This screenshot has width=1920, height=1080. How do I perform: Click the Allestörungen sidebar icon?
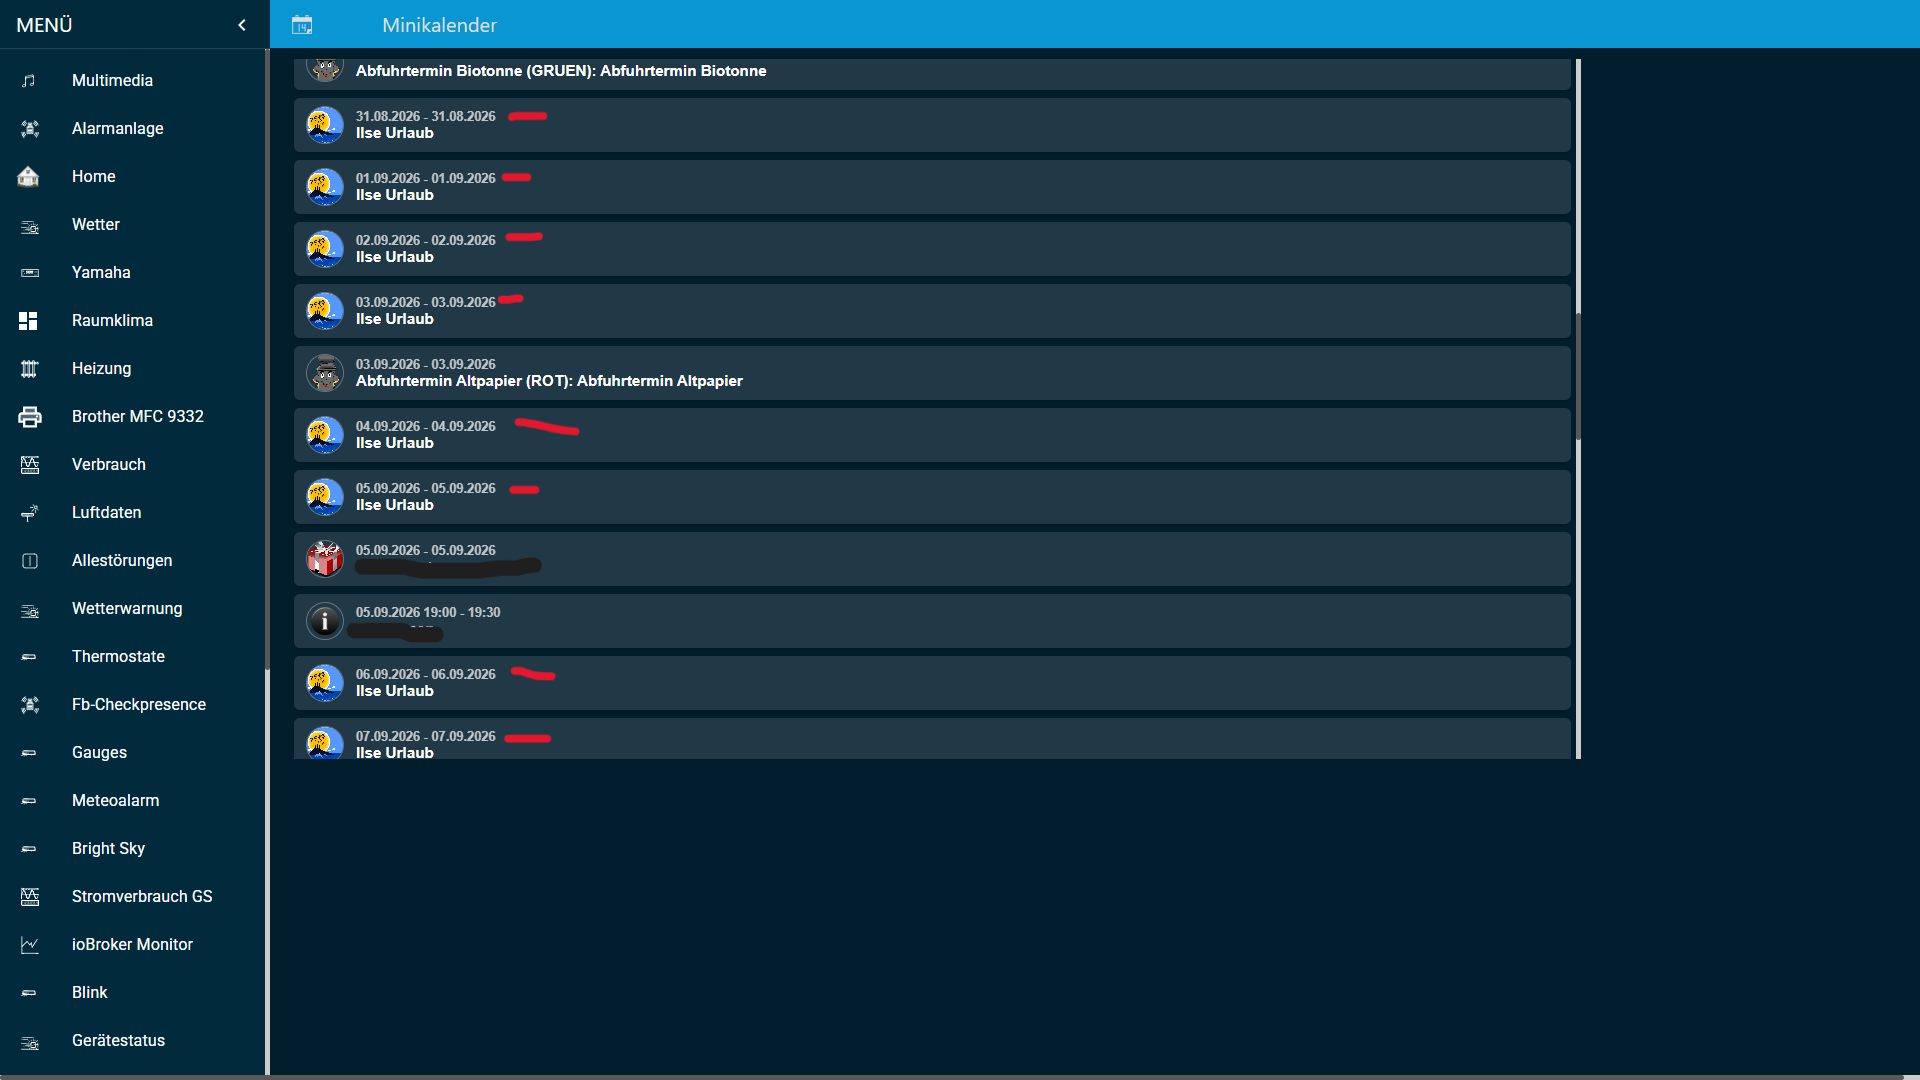pyautogui.click(x=30, y=560)
